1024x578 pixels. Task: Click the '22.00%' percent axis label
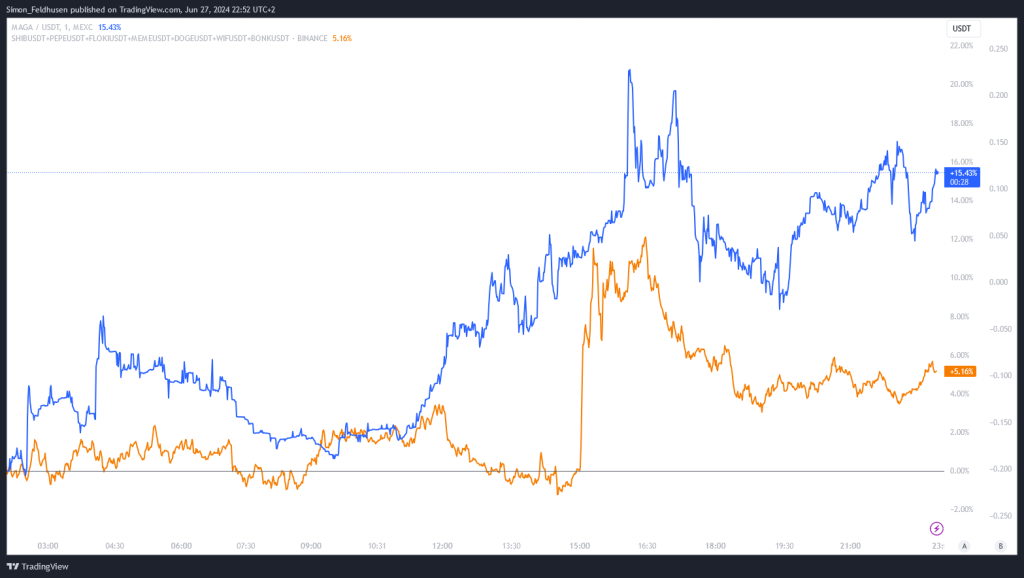click(x=961, y=46)
